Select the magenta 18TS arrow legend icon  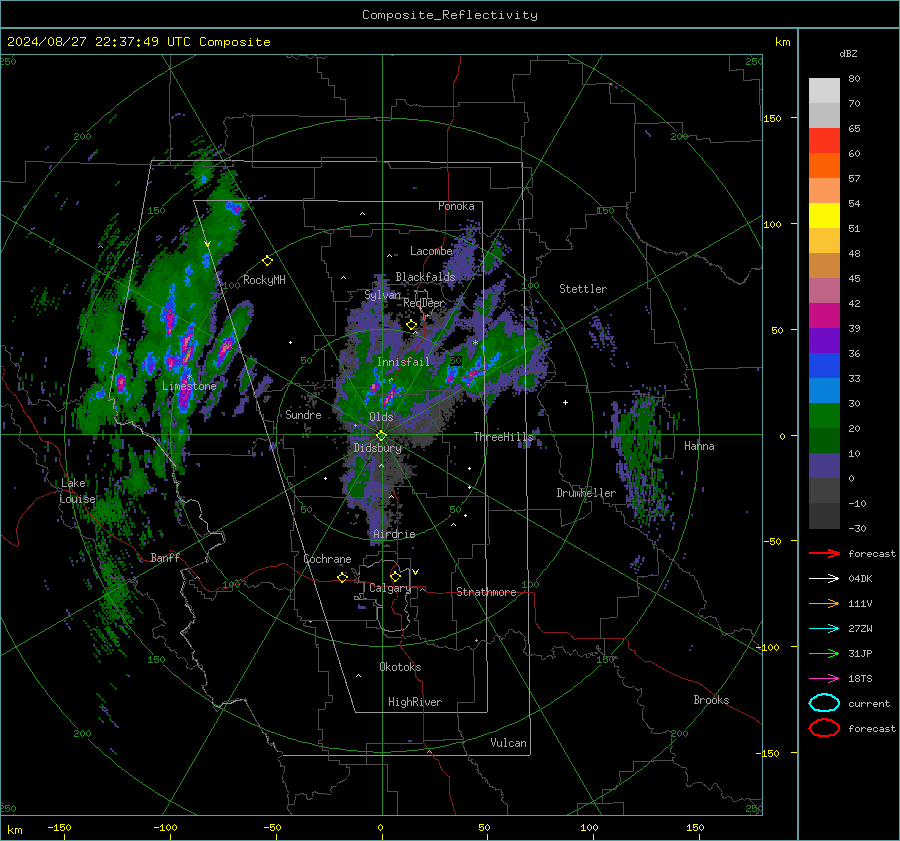(824, 679)
